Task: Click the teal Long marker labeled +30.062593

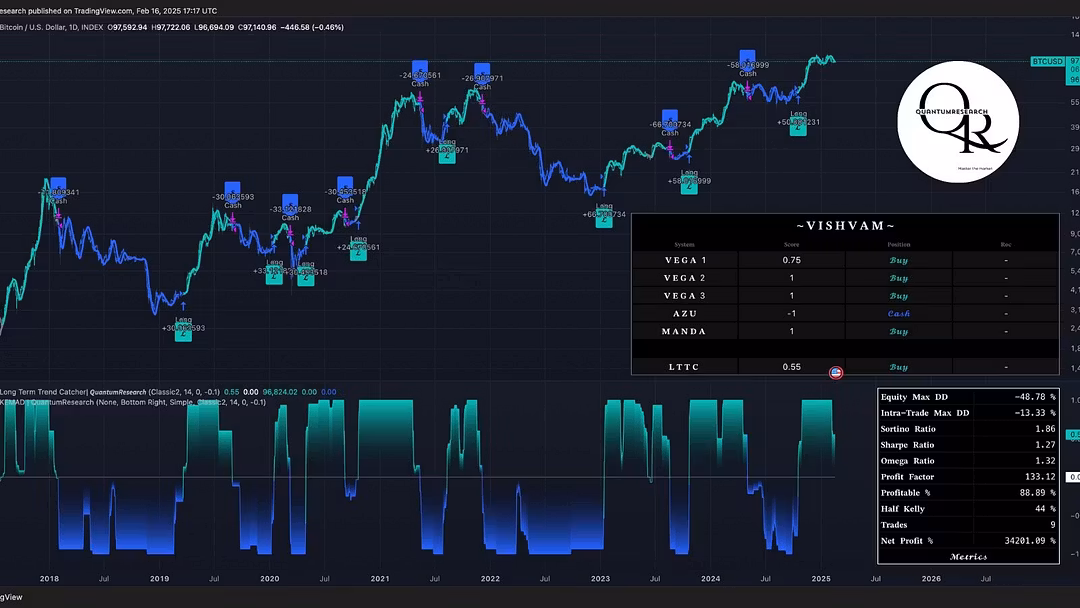Action: click(183, 333)
